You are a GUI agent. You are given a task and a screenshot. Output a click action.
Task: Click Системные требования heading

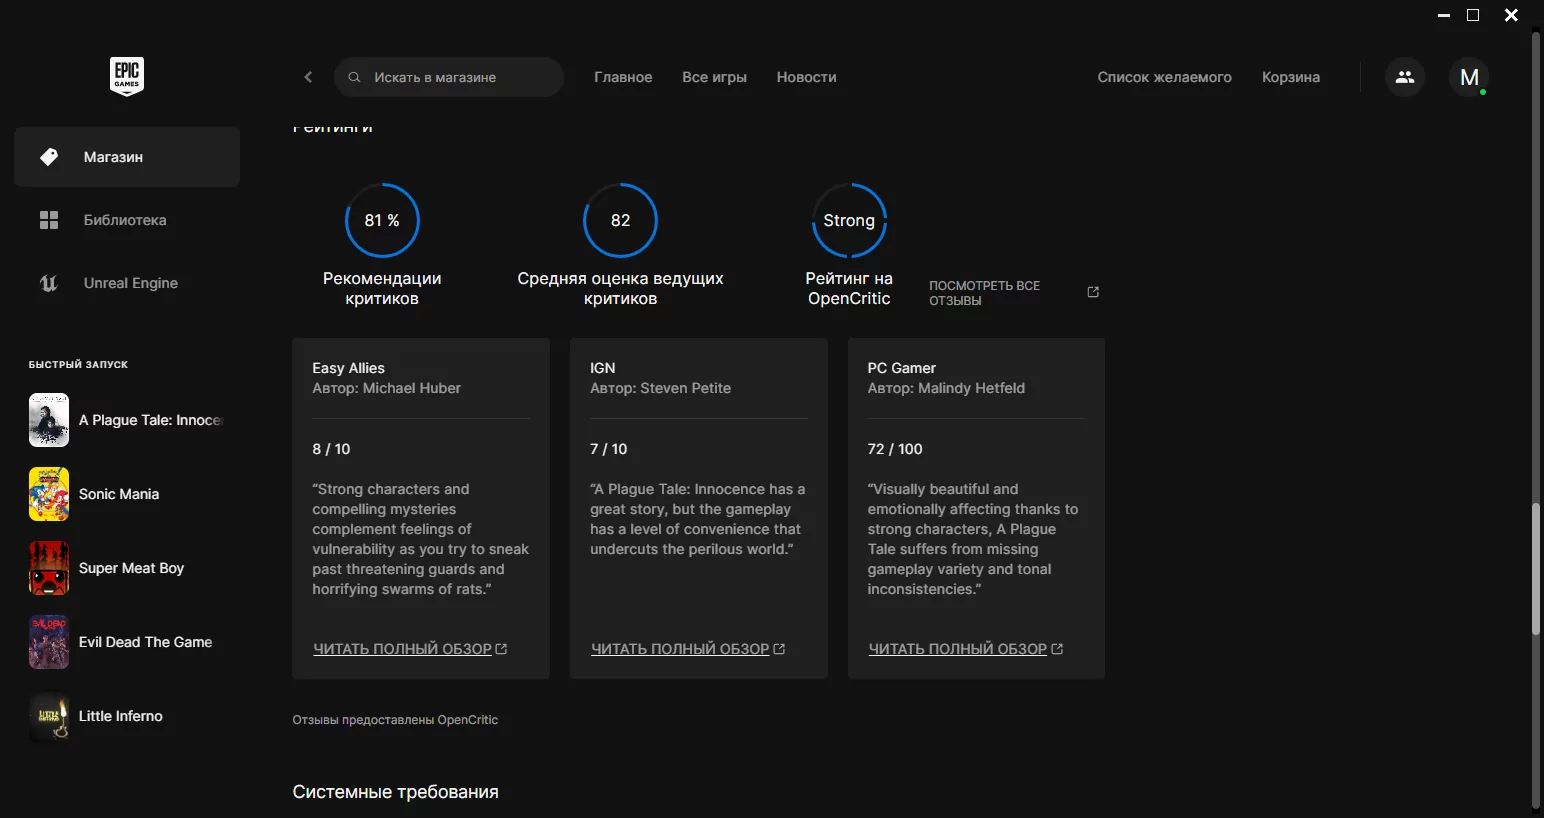tap(395, 792)
